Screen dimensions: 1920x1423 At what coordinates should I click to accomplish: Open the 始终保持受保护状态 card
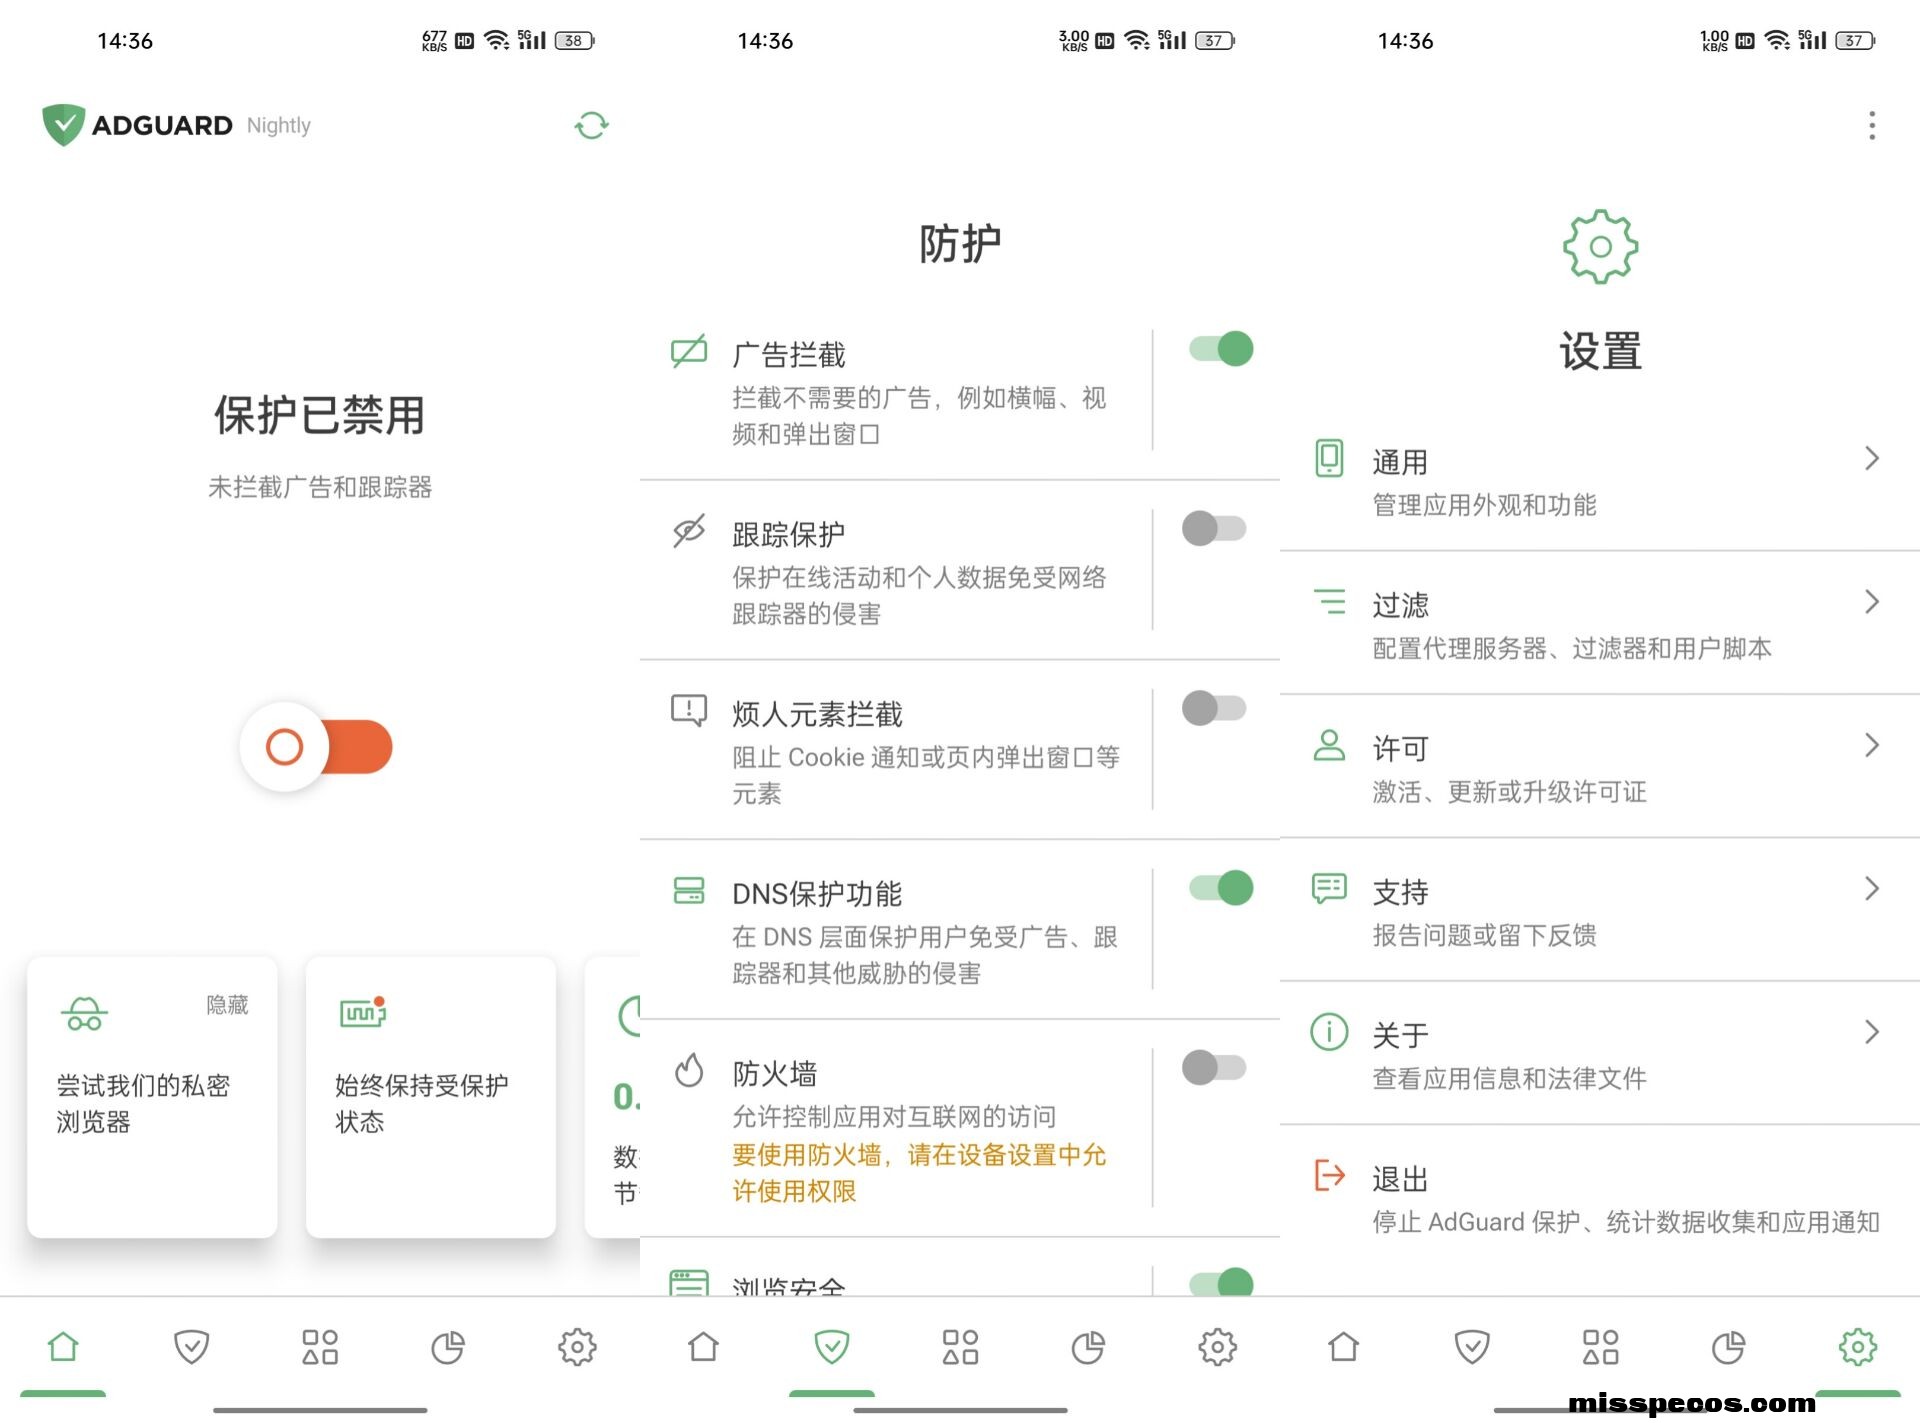click(430, 1098)
